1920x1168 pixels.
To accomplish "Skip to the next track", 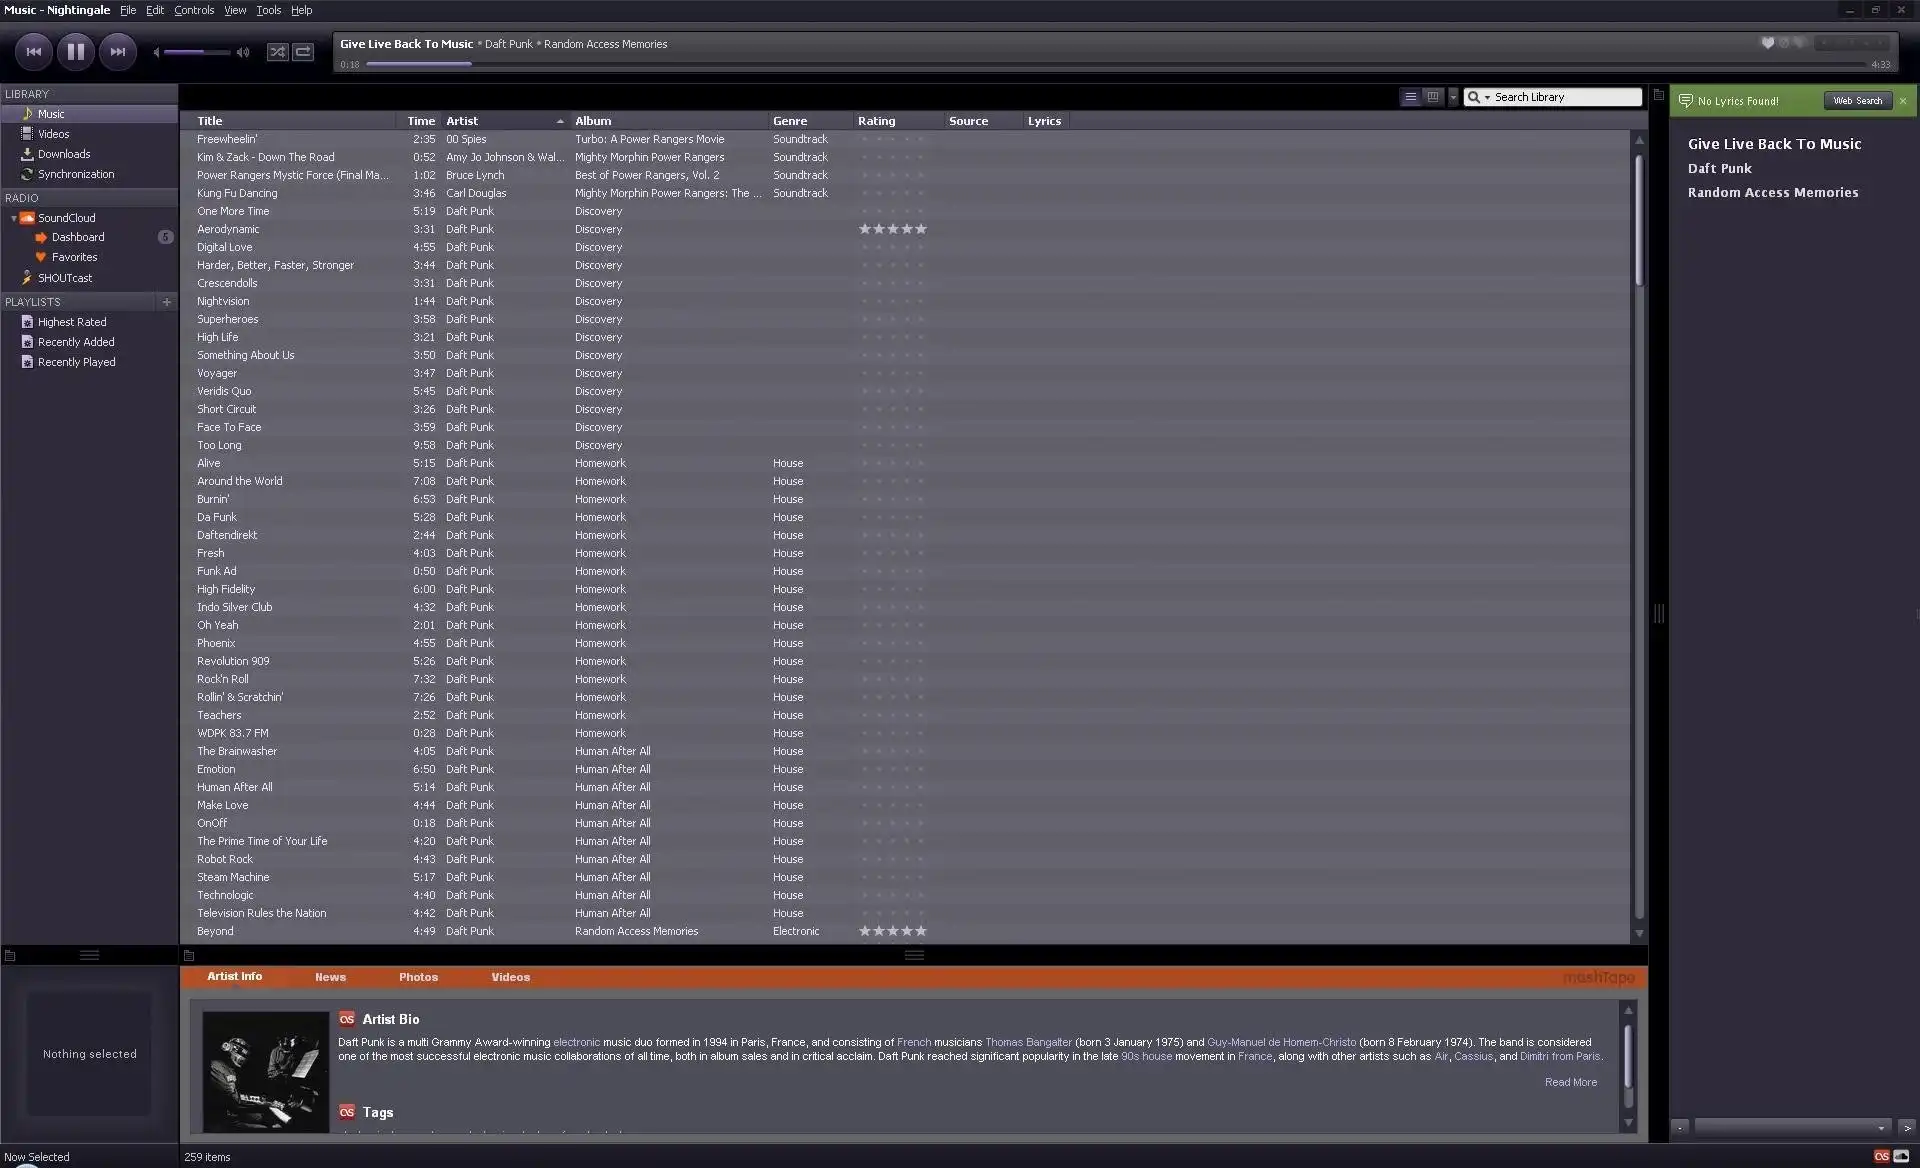I will pos(118,52).
